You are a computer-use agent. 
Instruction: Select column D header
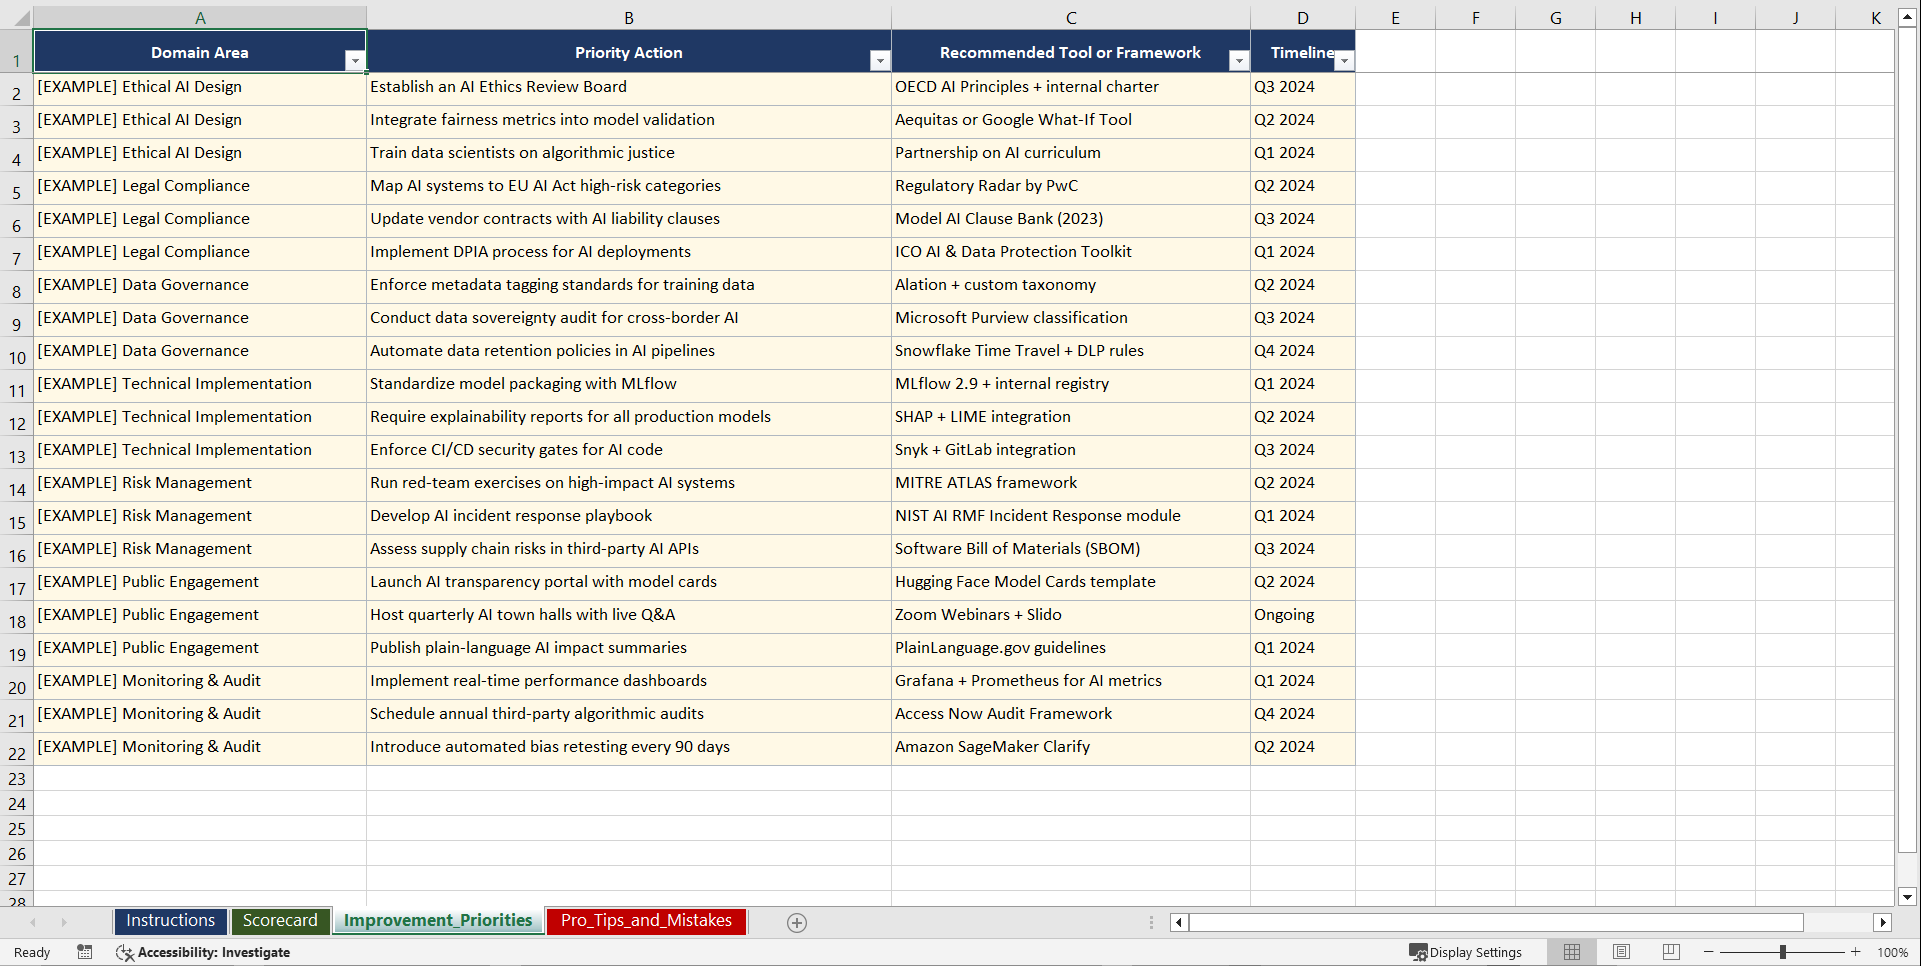pos(1302,17)
